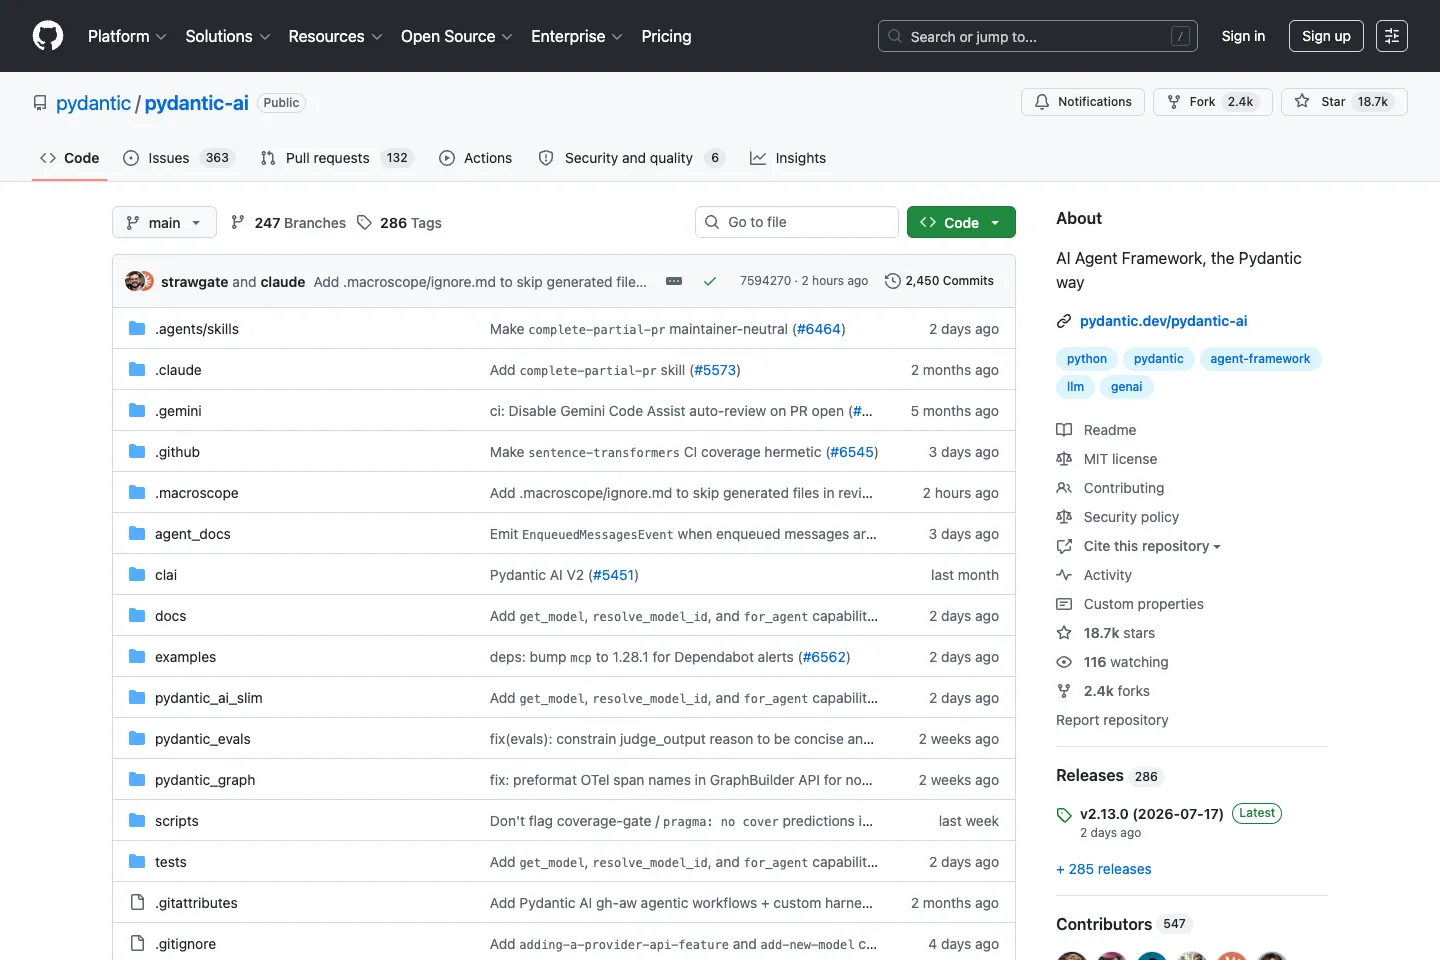The height and width of the screenshot is (960, 1440).
Task: Open the Insights tab
Action: click(788, 158)
